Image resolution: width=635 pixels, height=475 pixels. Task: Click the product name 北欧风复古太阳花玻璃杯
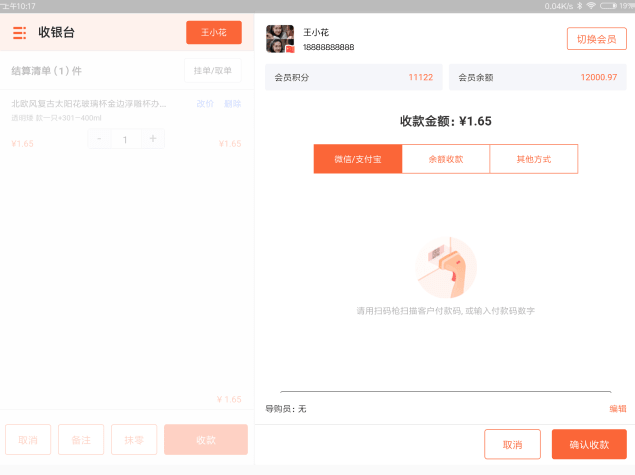pos(89,104)
